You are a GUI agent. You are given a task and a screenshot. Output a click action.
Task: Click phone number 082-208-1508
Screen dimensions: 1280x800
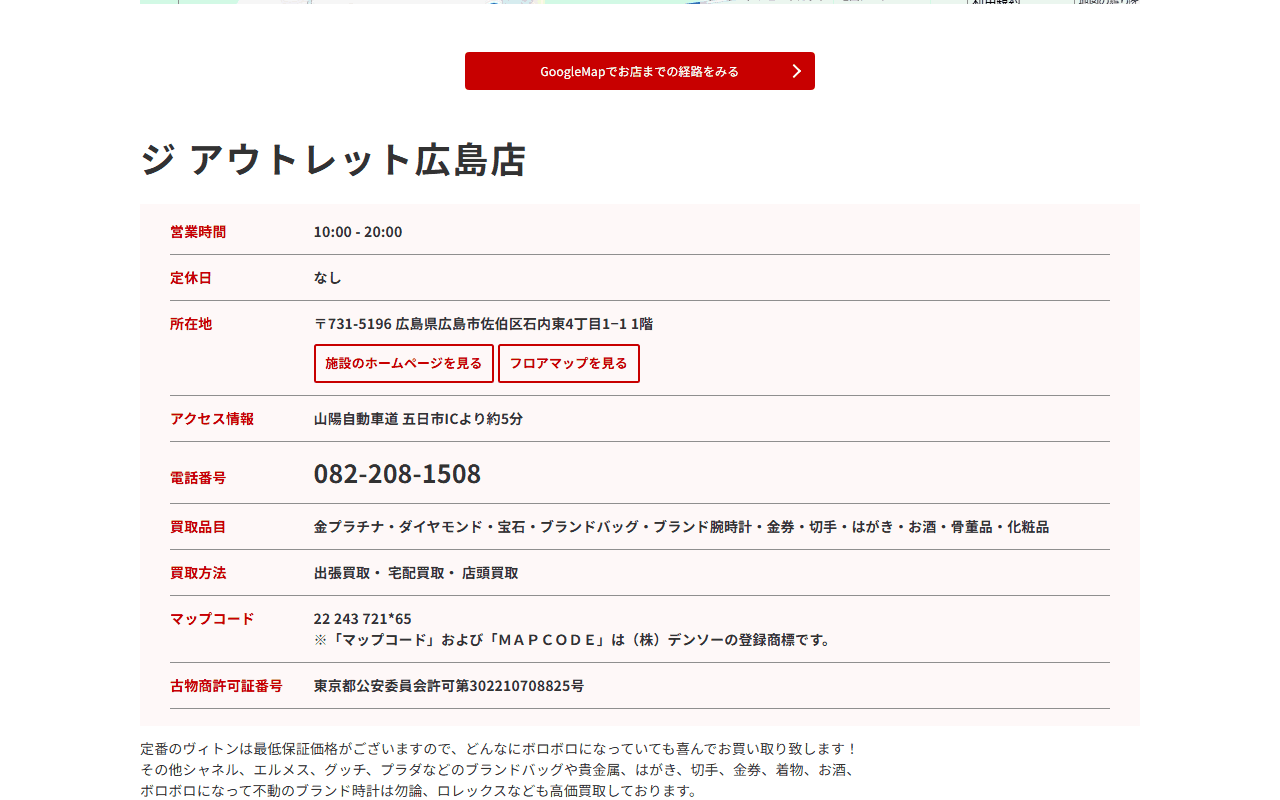tap(397, 474)
